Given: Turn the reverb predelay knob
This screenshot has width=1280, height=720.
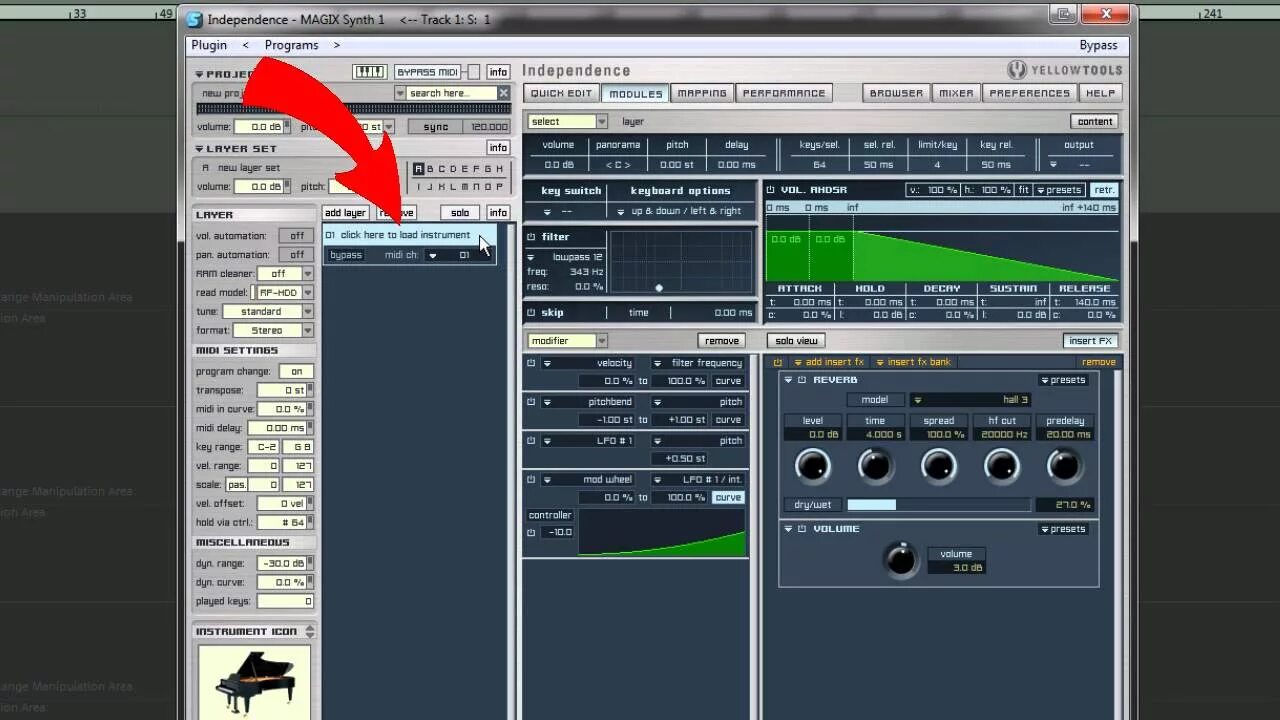Looking at the screenshot, I should pyautogui.click(x=1064, y=466).
